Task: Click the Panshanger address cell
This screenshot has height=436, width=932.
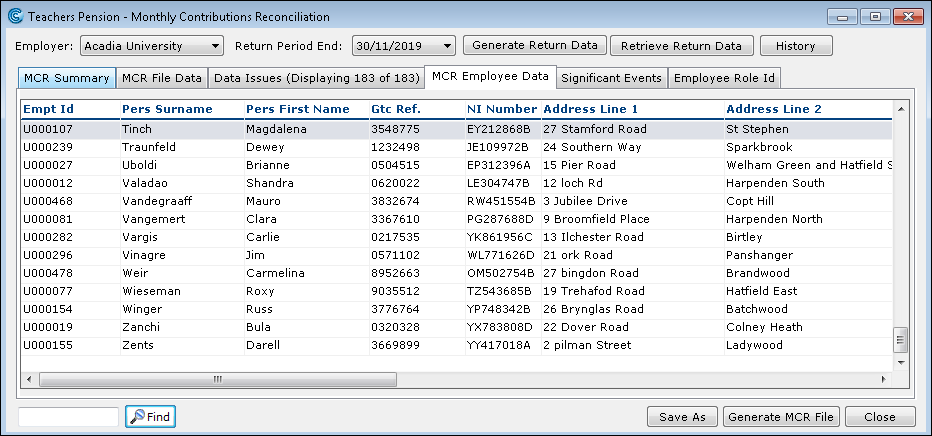Action: click(808, 255)
